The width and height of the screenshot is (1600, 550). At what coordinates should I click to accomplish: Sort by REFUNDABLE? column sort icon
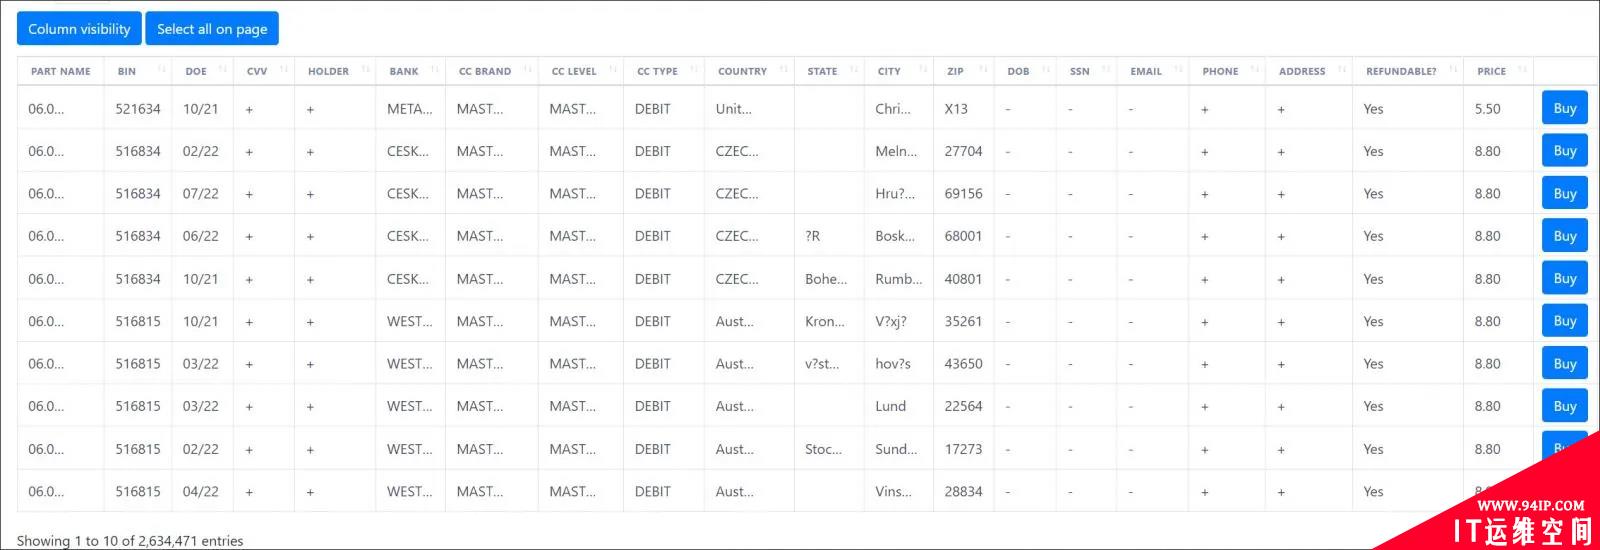pos(1452,70)
